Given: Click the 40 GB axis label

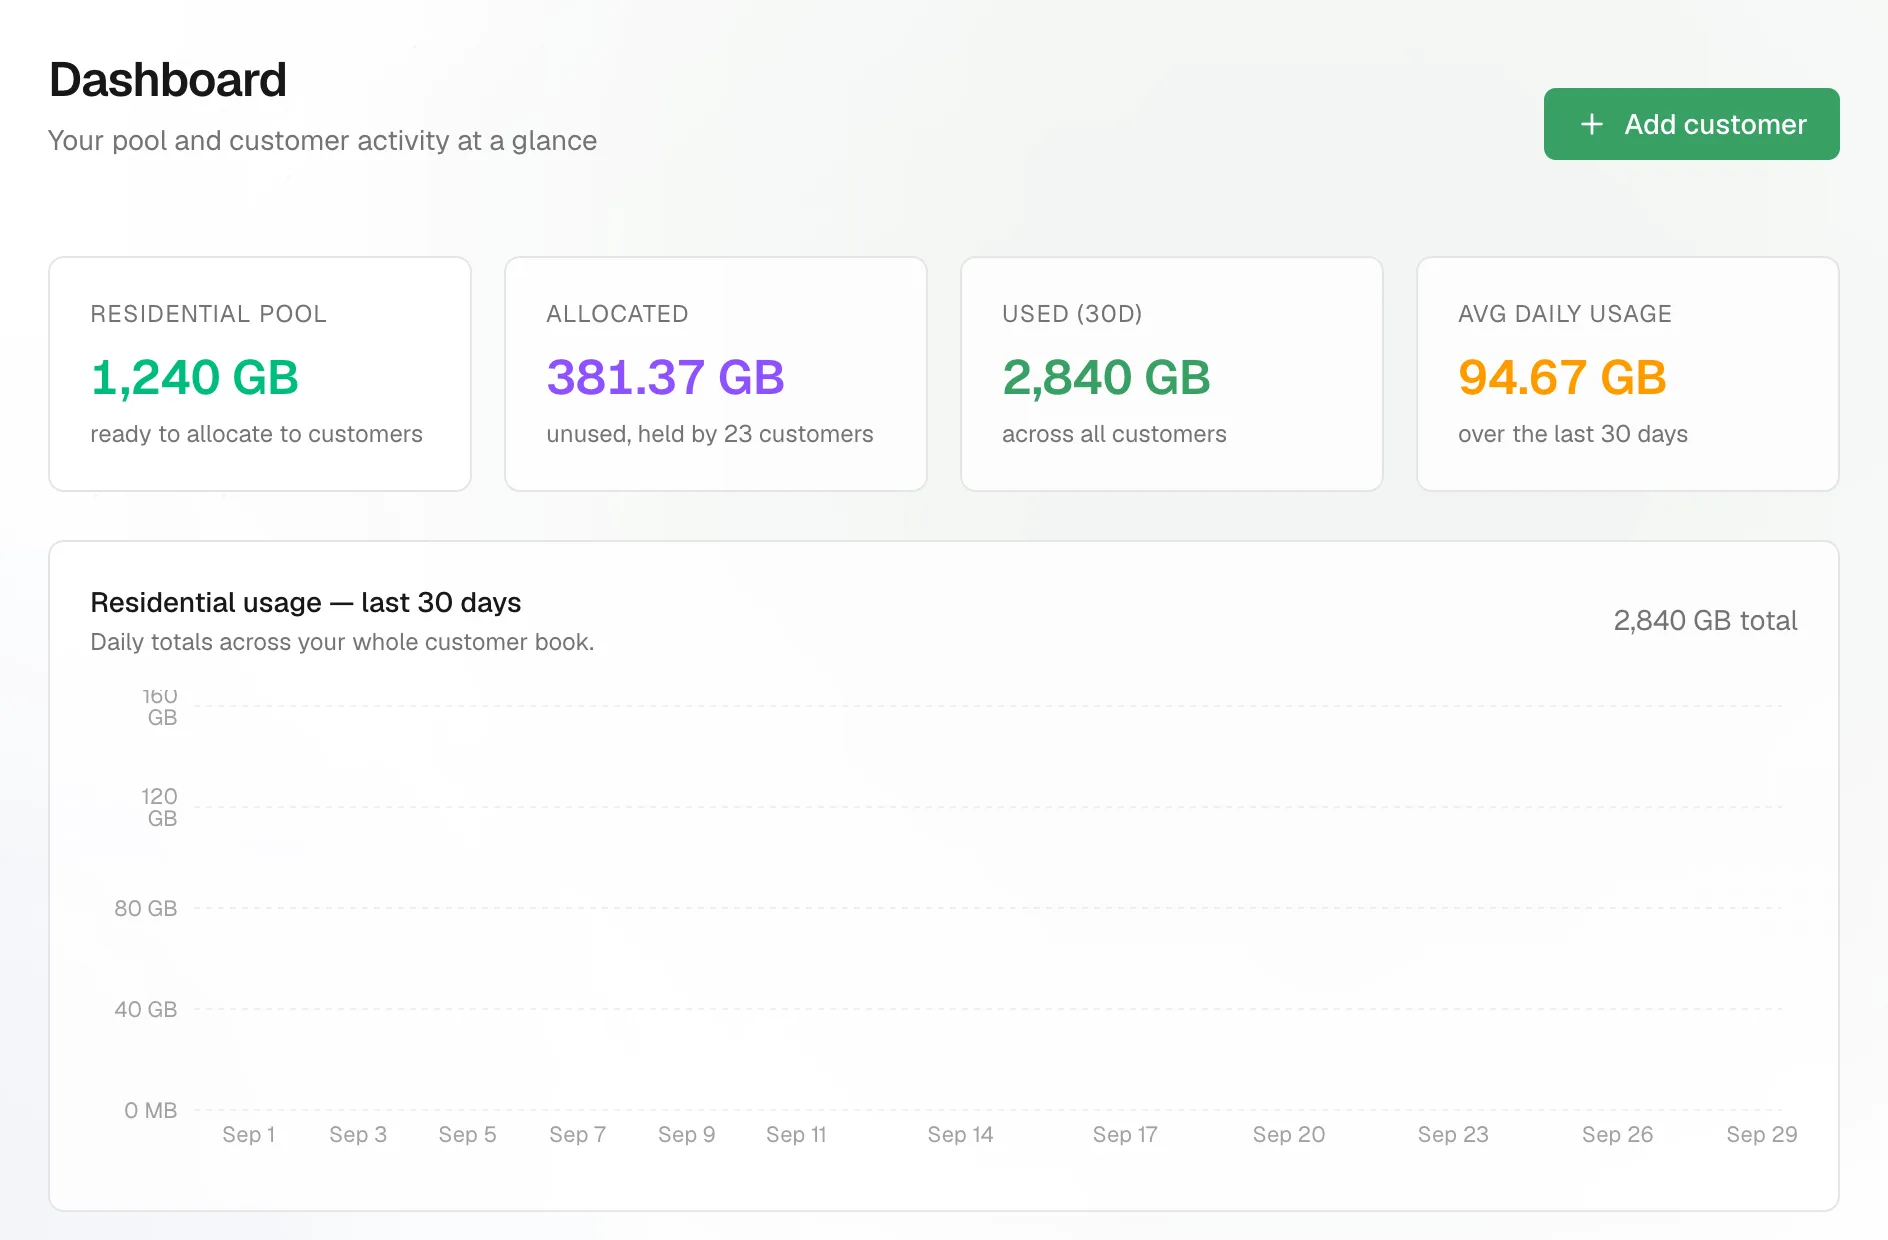Looking at the screenshot, I should tap(146, 1009).
